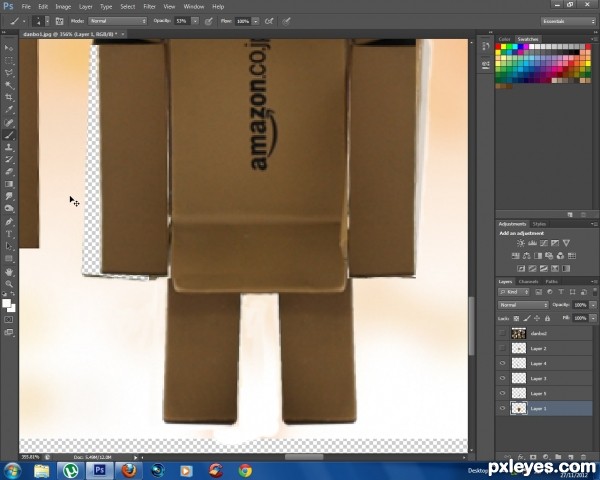The height and width of the screenshot is (480, 600).
Task: Open the Filter menu
Action: pyautogui.click(x=149, y=7)
